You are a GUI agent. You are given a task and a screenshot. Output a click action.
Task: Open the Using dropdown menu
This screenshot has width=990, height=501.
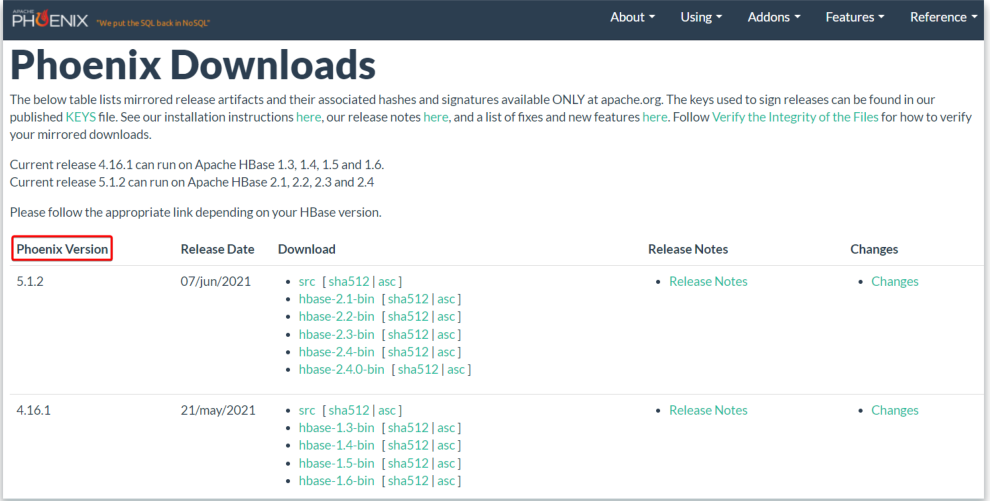click(701, 18)
